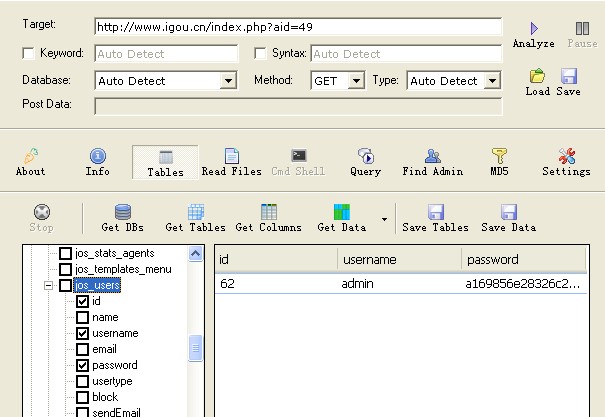Click the tree scroll up arrow

(195, 253)
